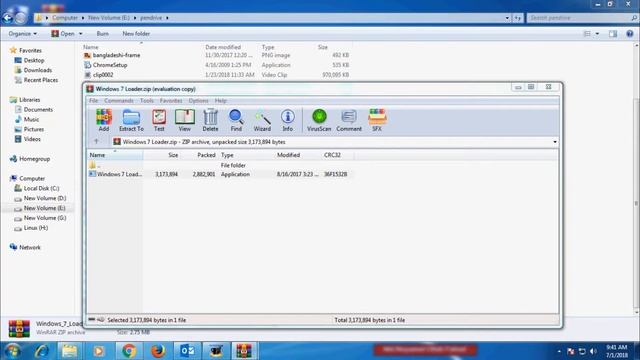Click the volume icon in system tray
The image size is (640, 360).
coord(593,351)
